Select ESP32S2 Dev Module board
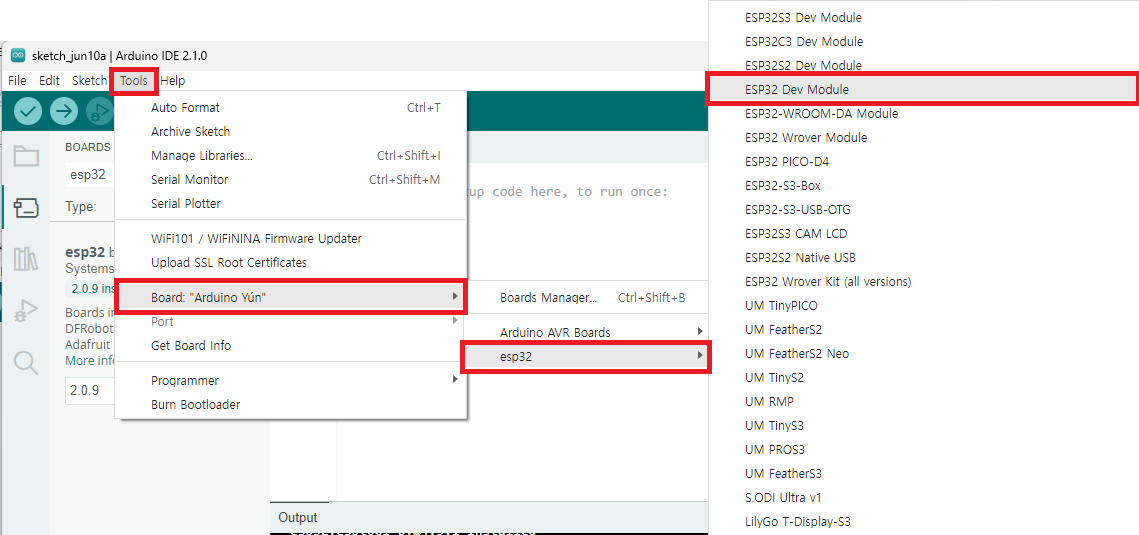The width and height of the screenshot is (1139, 535). 923,65
